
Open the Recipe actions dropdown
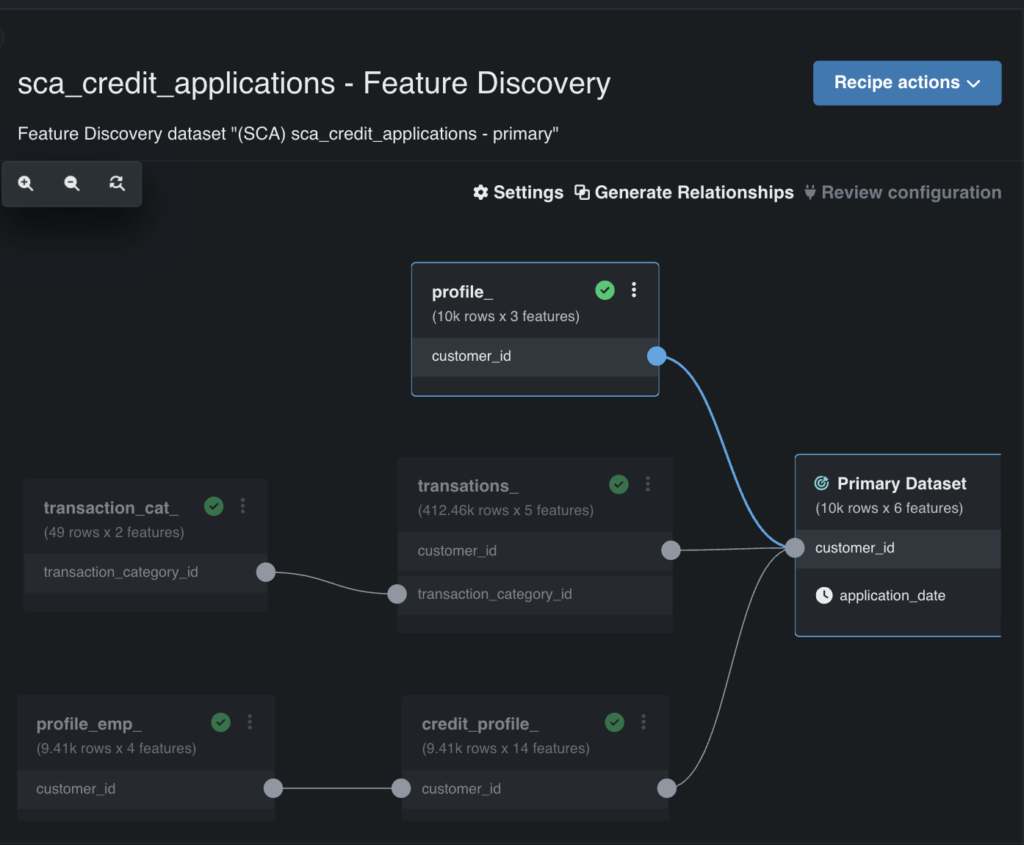906,83
